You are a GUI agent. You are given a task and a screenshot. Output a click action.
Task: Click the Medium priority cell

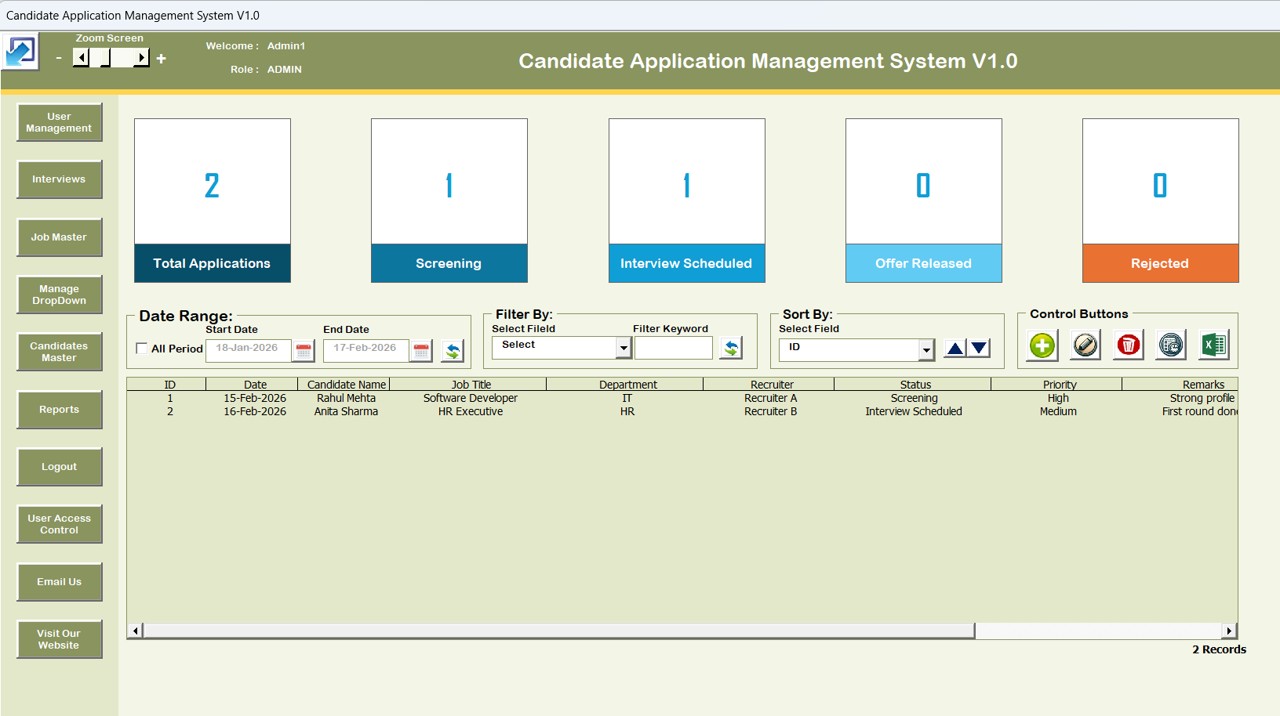[1058, 411]
